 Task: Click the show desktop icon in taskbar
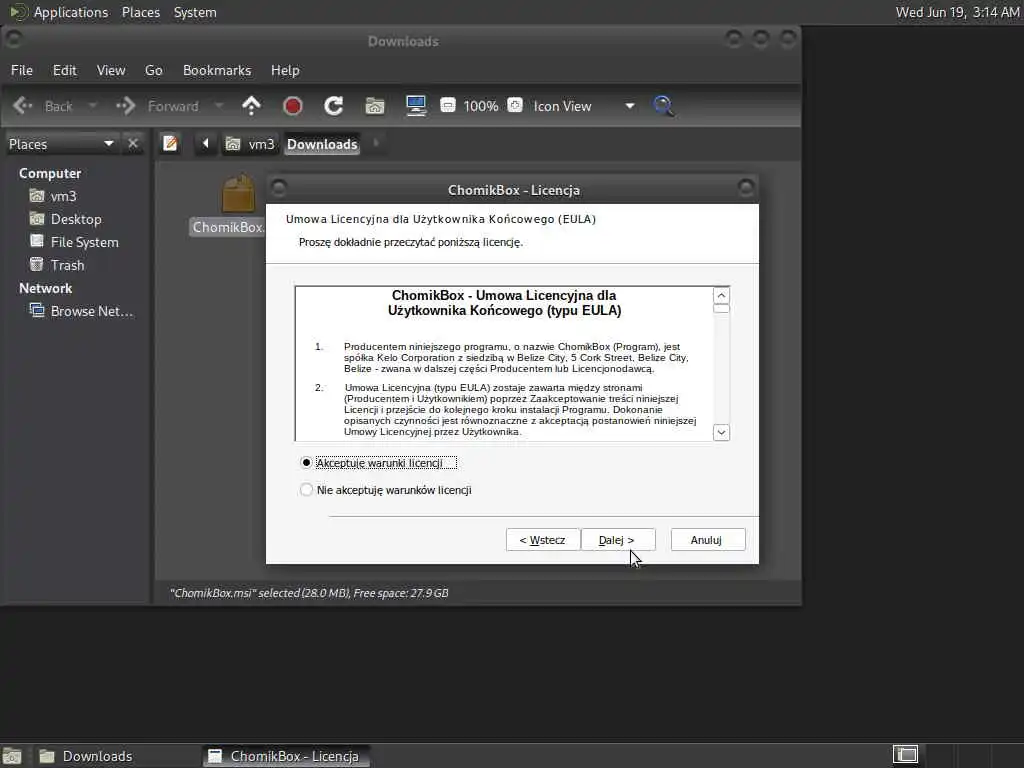(12, 756)
